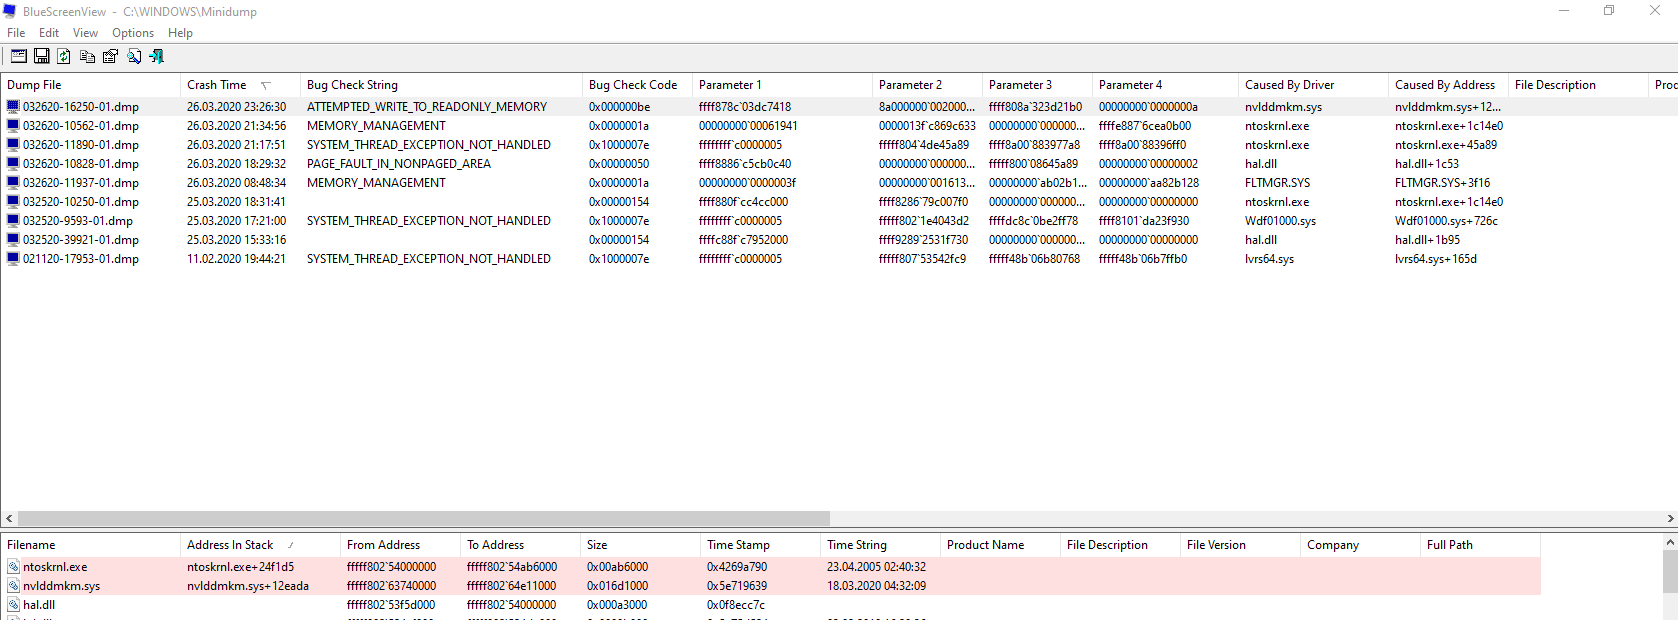This screenshot has height=620, width=1678.
Task: Open the Properties toolbar icon
Action: [x=110, y=57]
